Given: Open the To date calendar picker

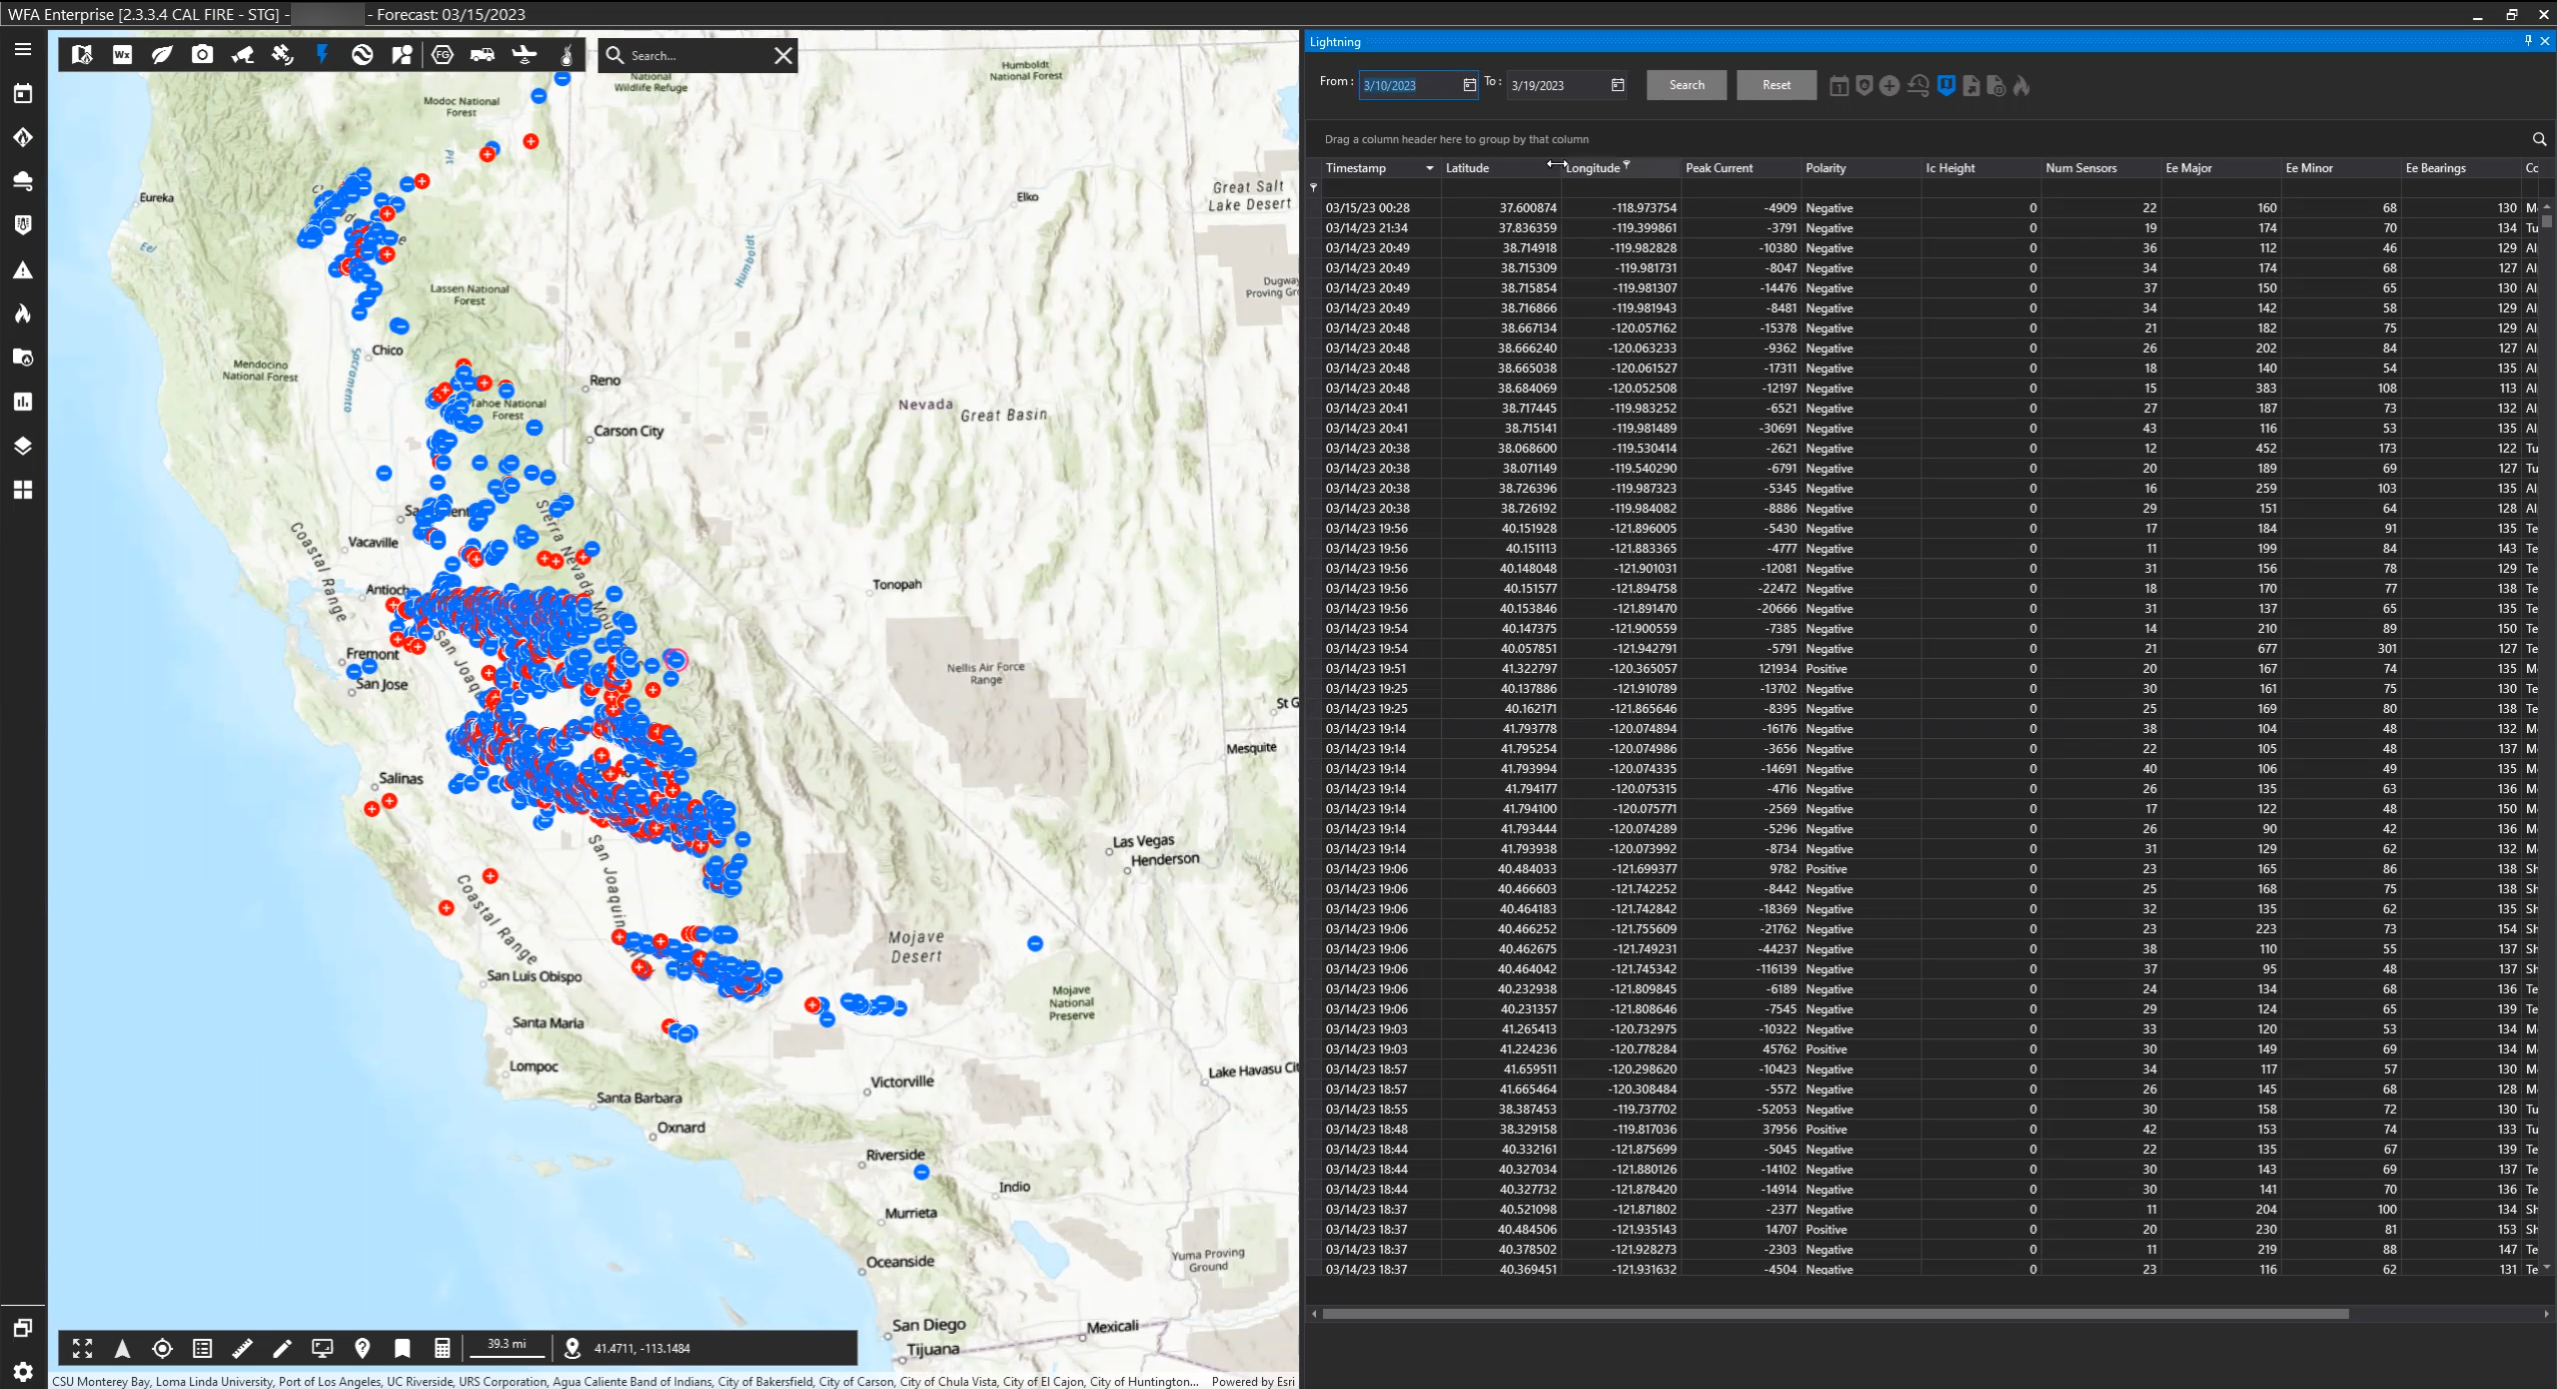Looking at the screenshot, I should pyautogui.click(x=1617, y=86).
